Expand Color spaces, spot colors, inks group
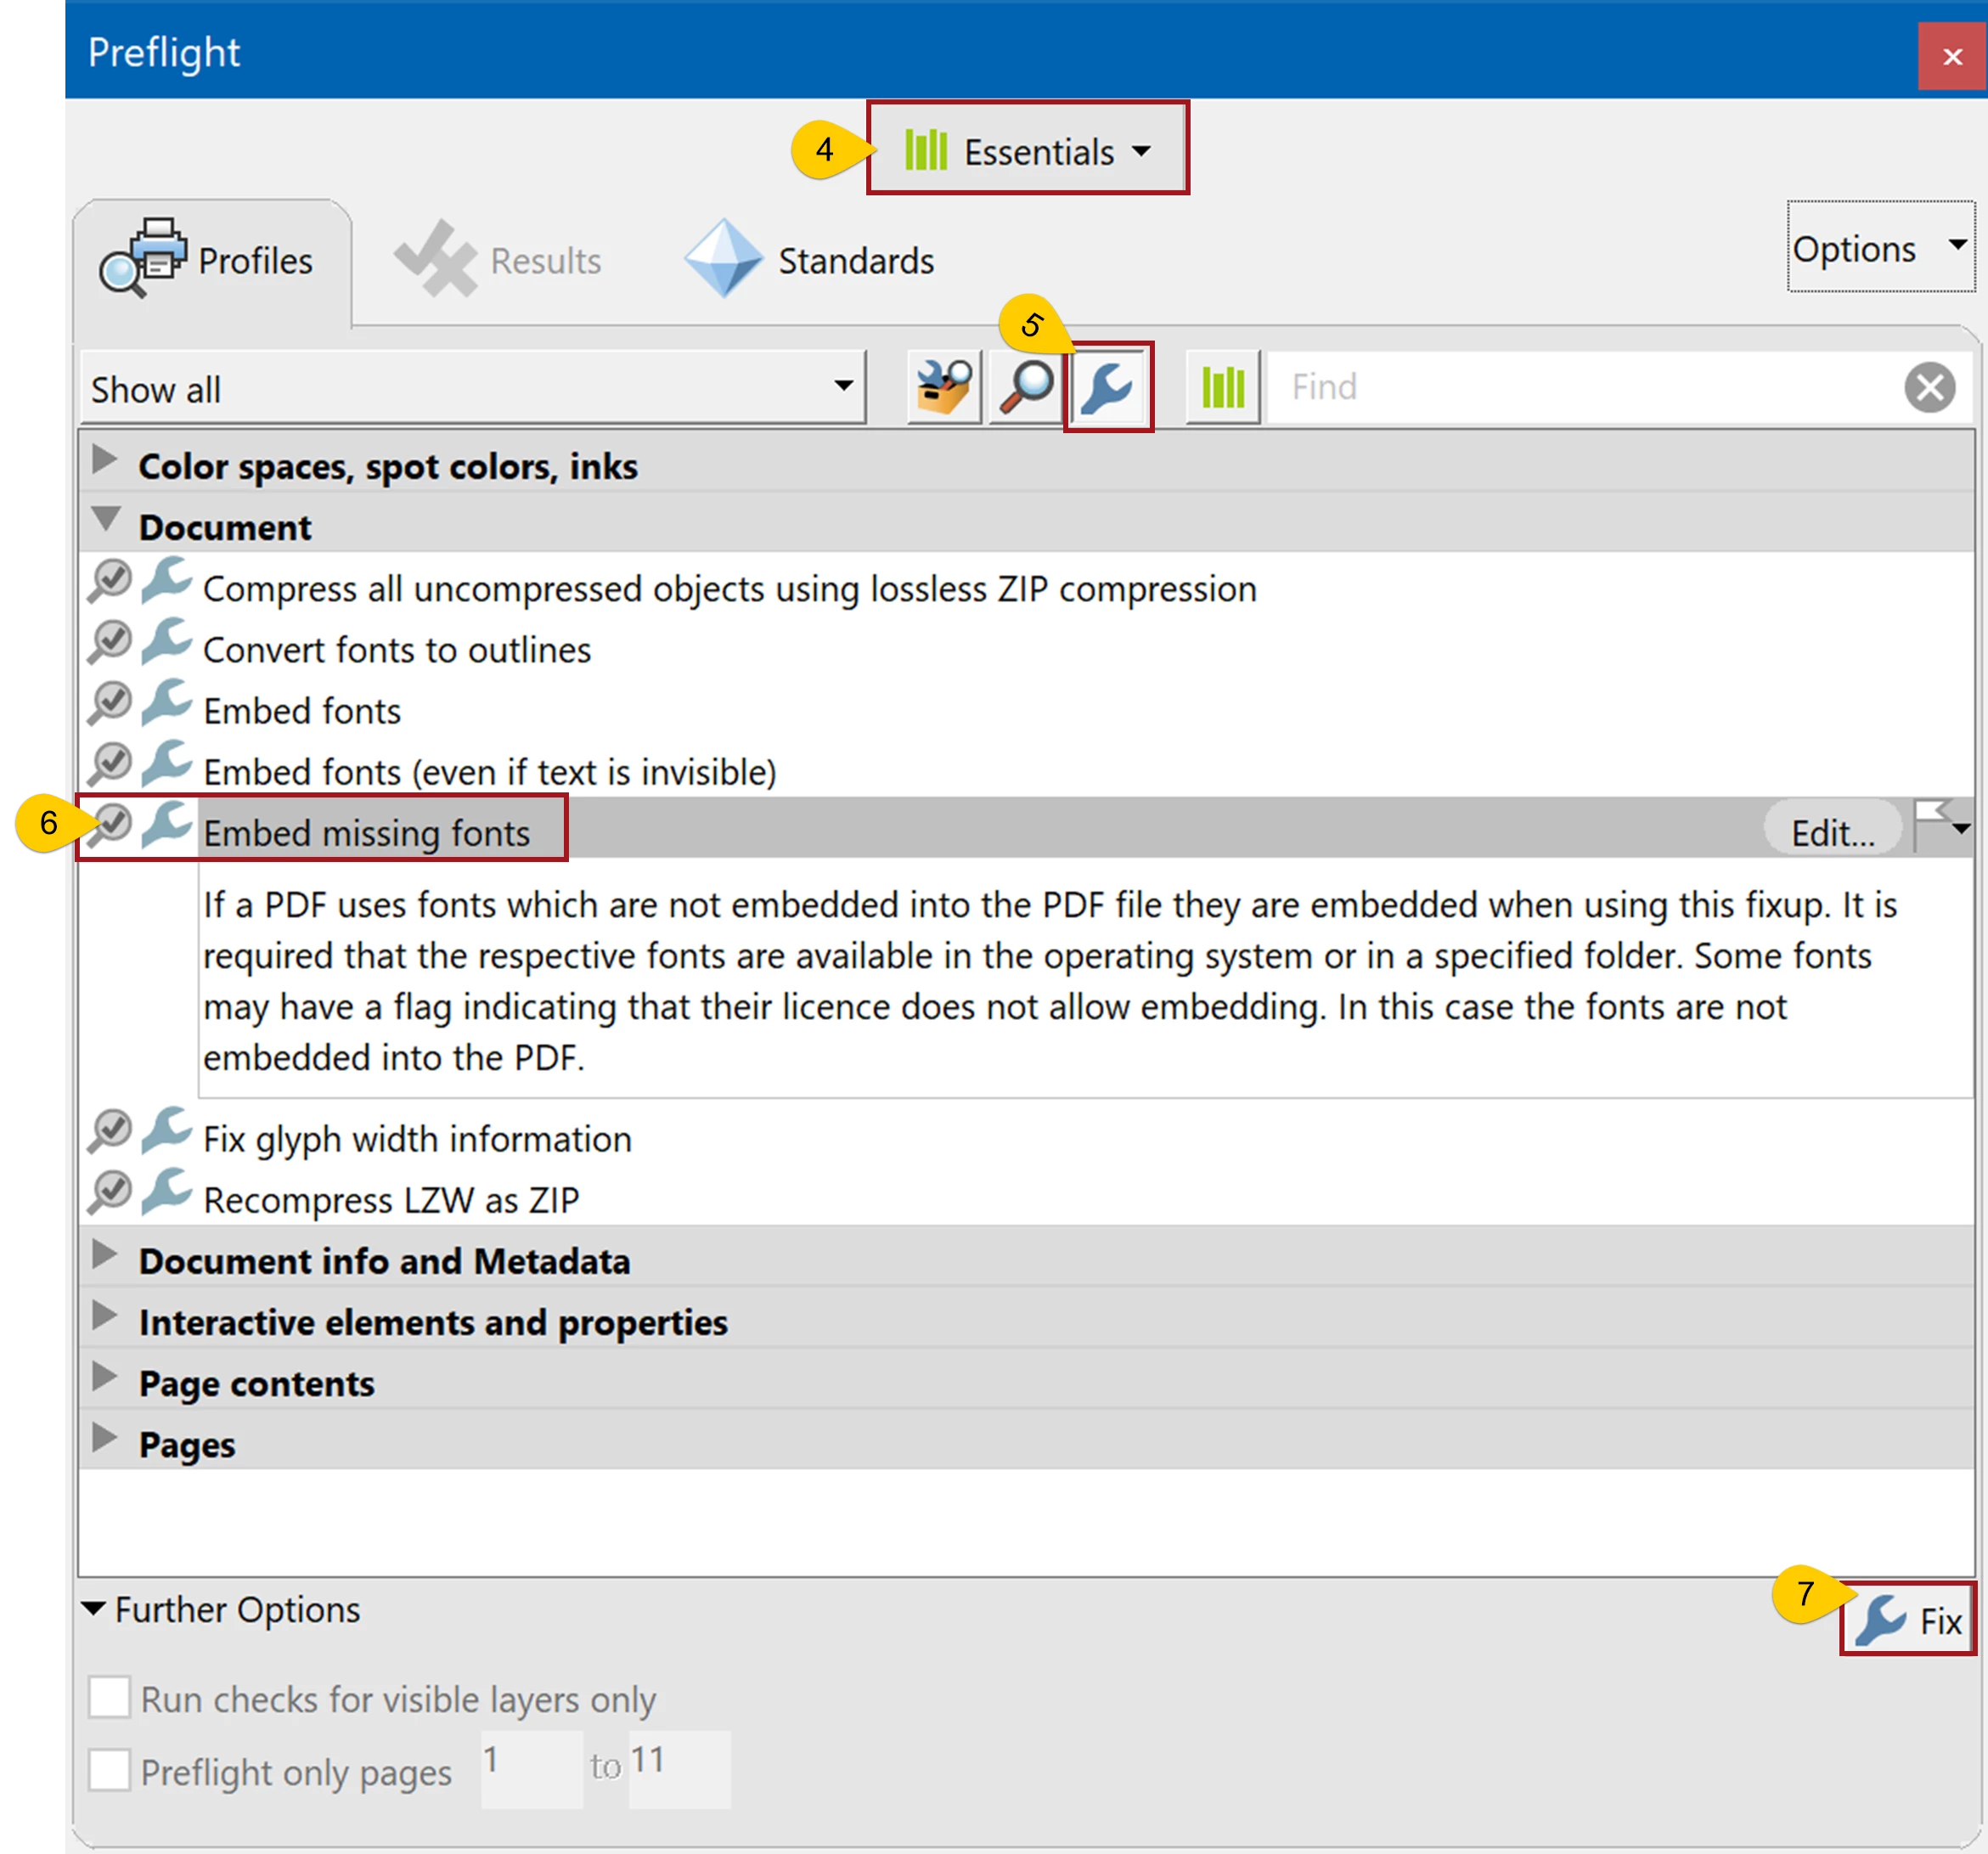The height and width of the screenshot is (1854, 1988). click(104, 461)
